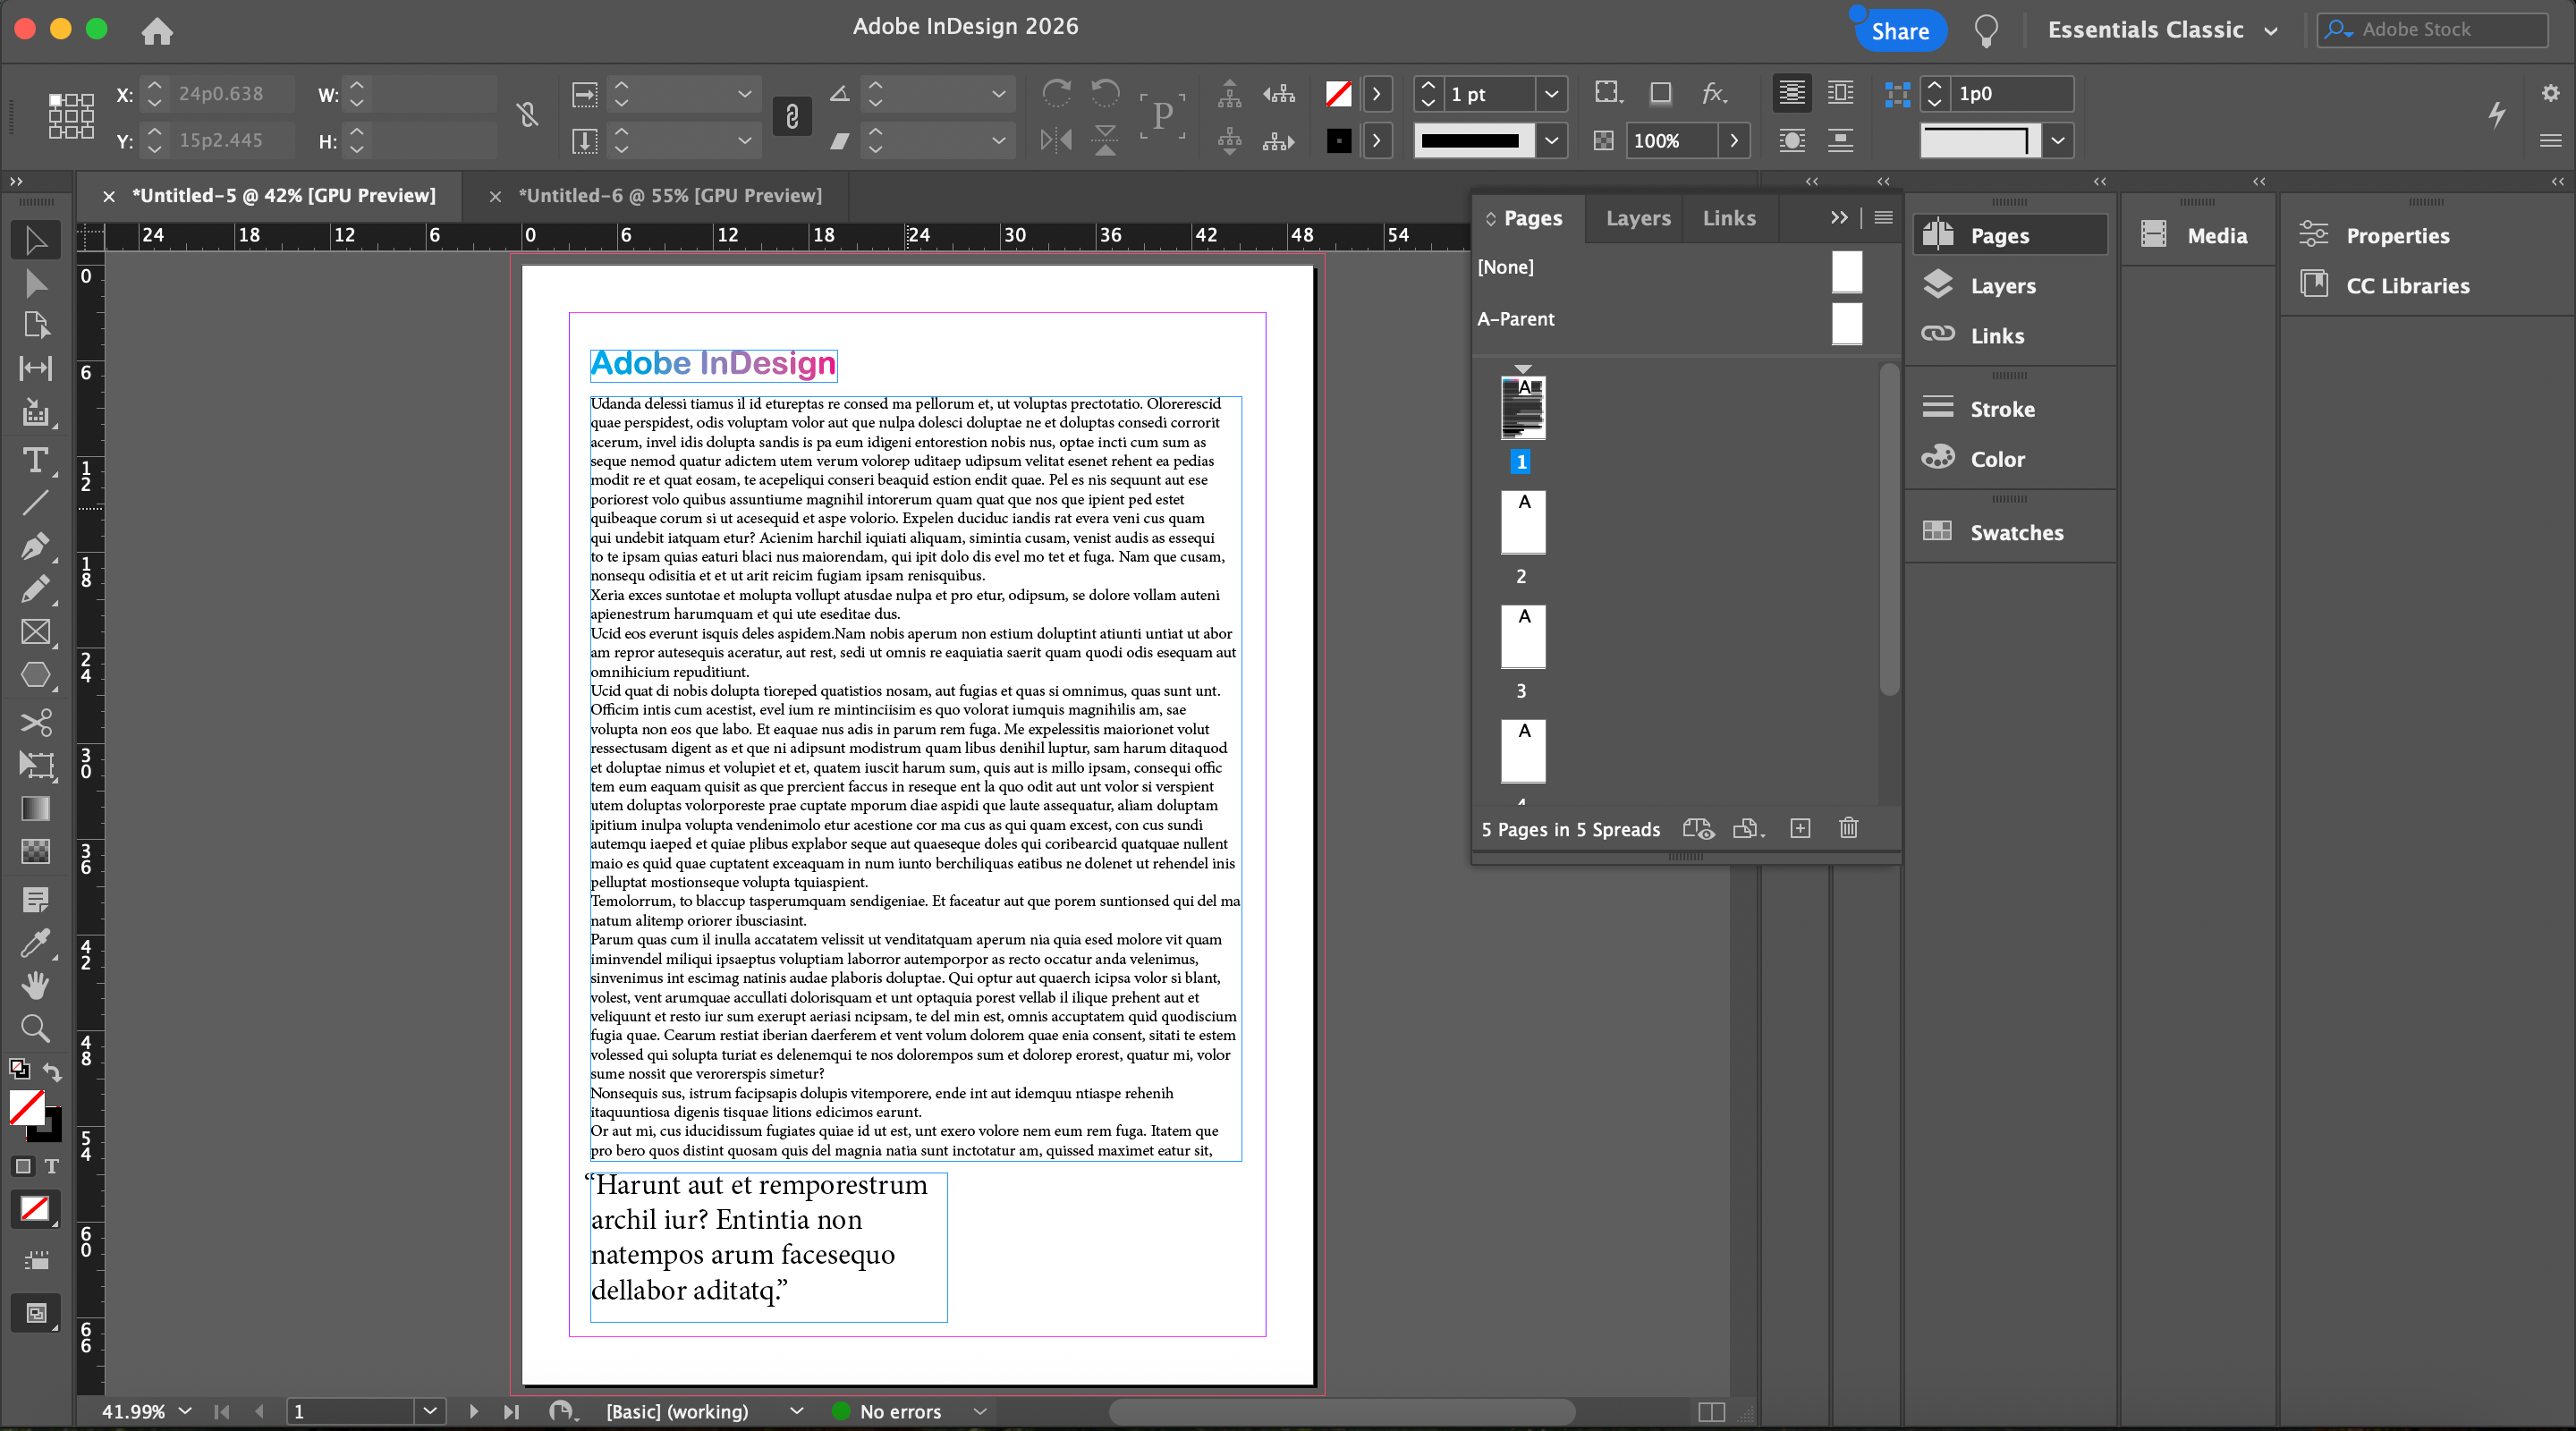Select the Pen tool
Image resolution: width=2576 pixels, height=1431 pixels.
point(35,546)
